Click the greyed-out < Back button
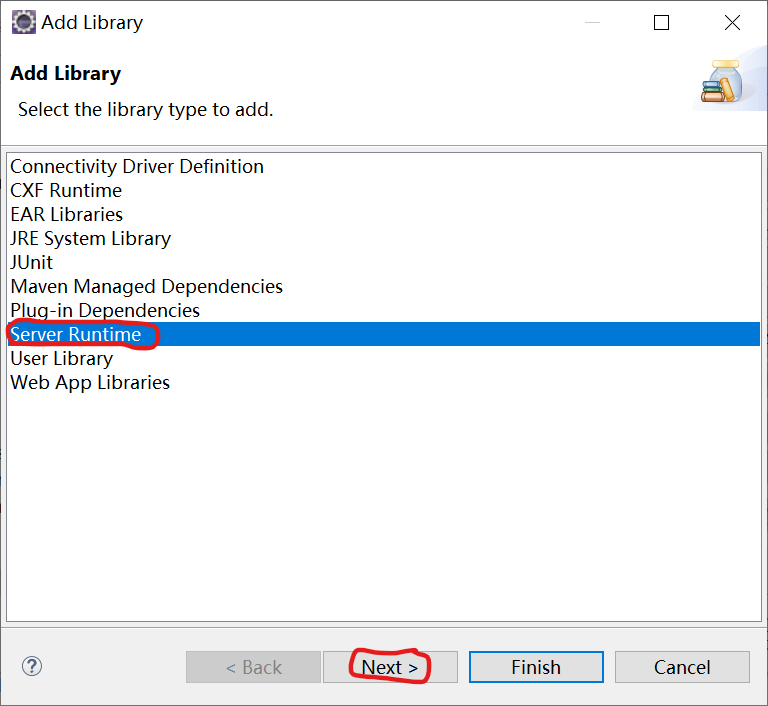Image resolution: width=768 pixels, height=706 pixels. (x=253, y=667)
